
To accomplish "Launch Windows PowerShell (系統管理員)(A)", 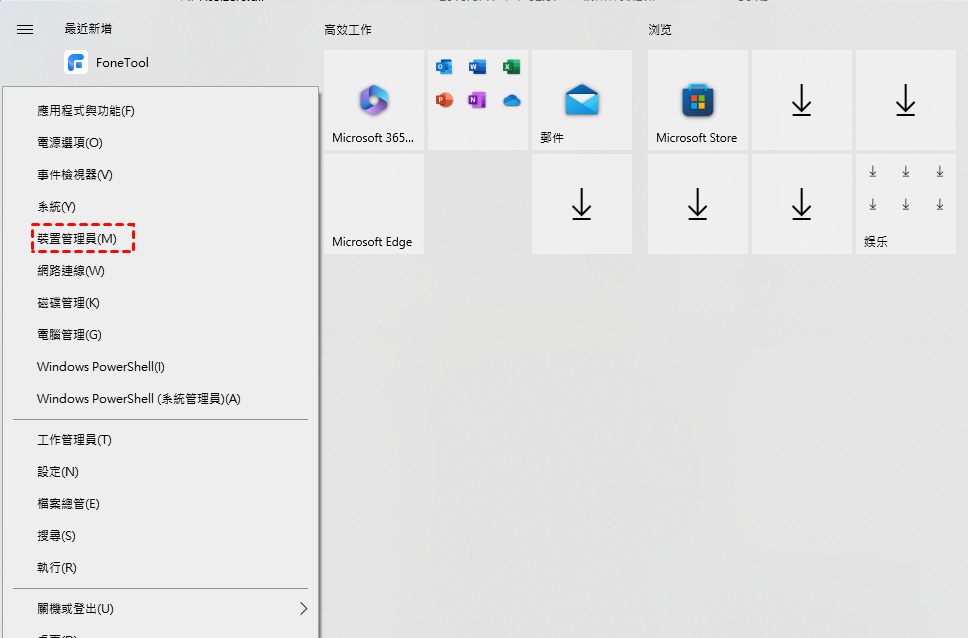I will pos(139,399).
